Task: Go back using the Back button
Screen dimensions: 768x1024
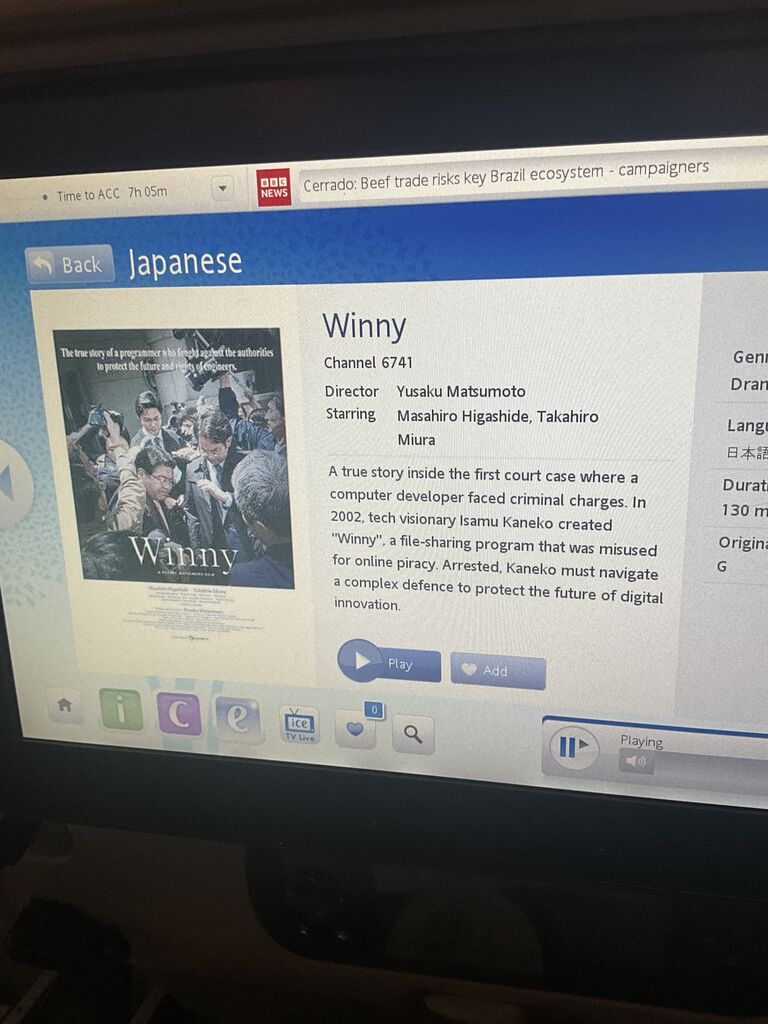Action: tap(70, 264)
